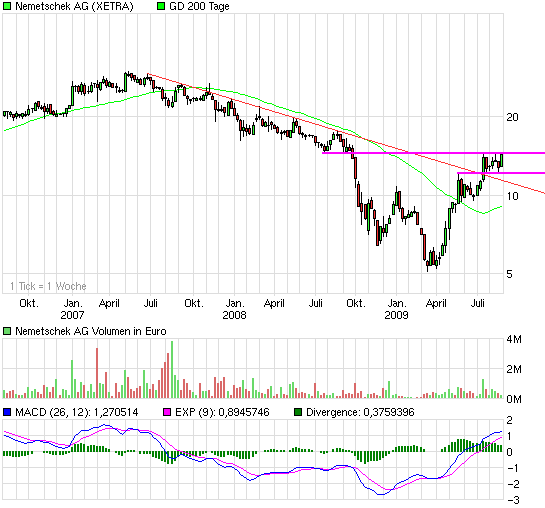Screen dimensions: 545x508
Task: Click the magenta EXP (9) legend swatch
Action: point(167,412)
